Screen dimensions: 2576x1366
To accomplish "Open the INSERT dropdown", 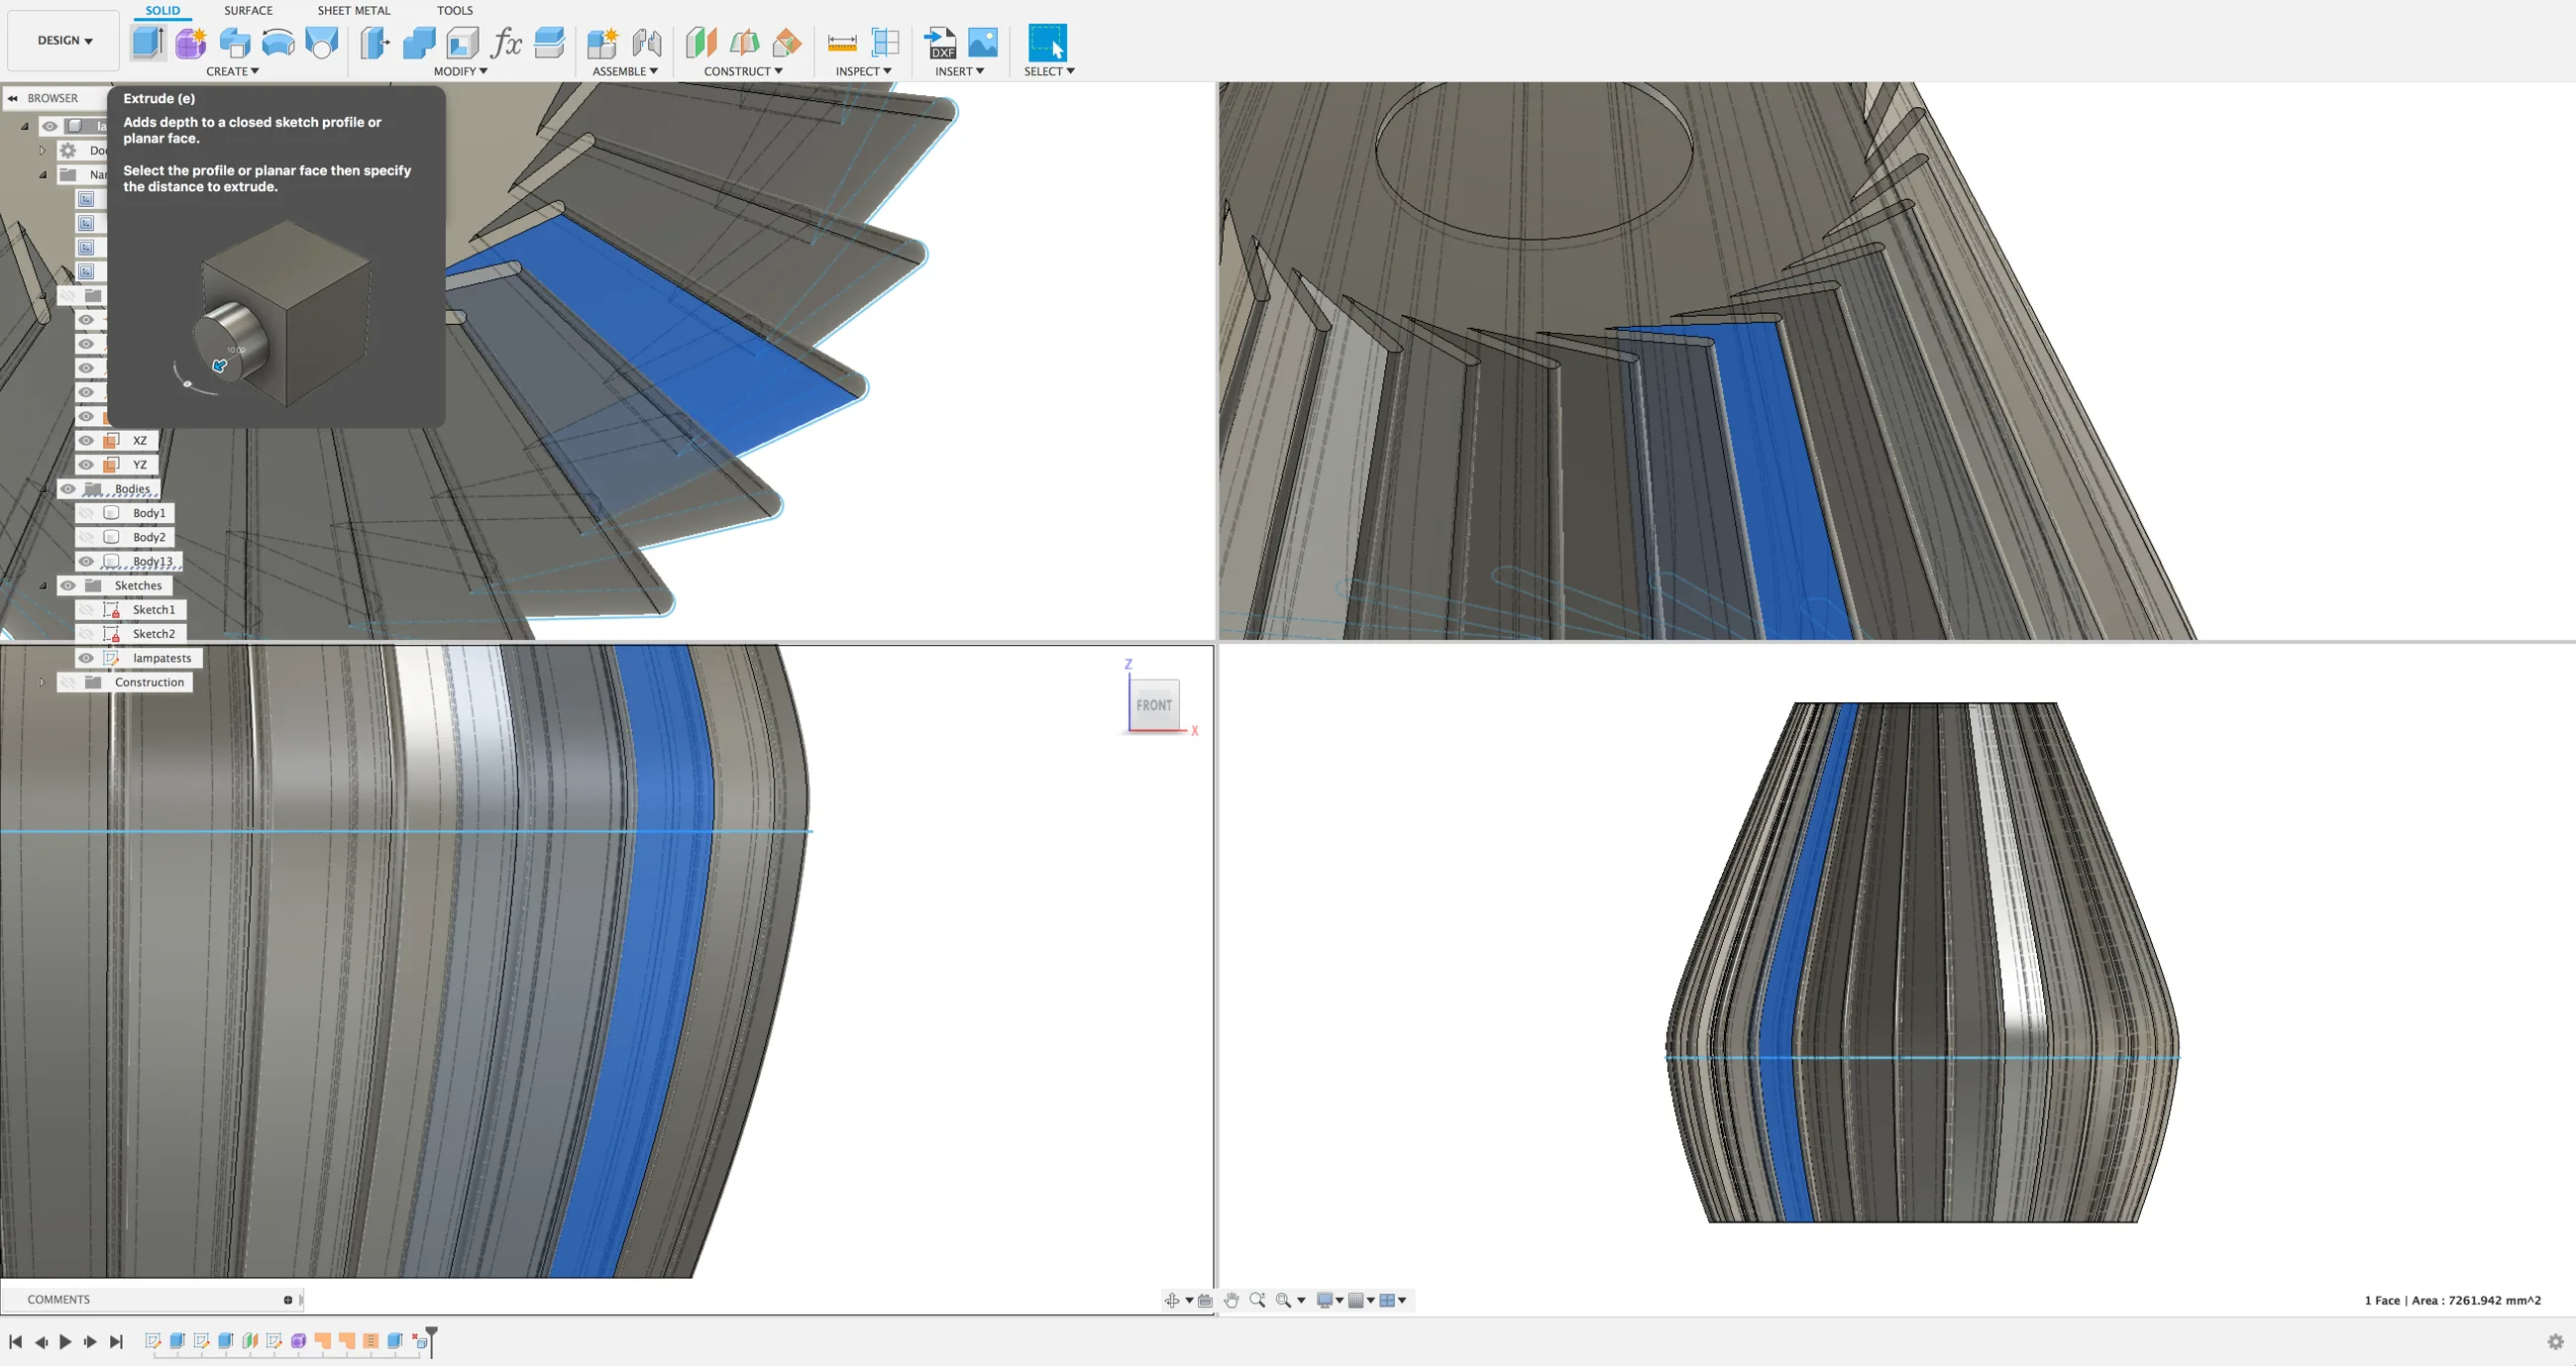I will click(x=959, y=71).
